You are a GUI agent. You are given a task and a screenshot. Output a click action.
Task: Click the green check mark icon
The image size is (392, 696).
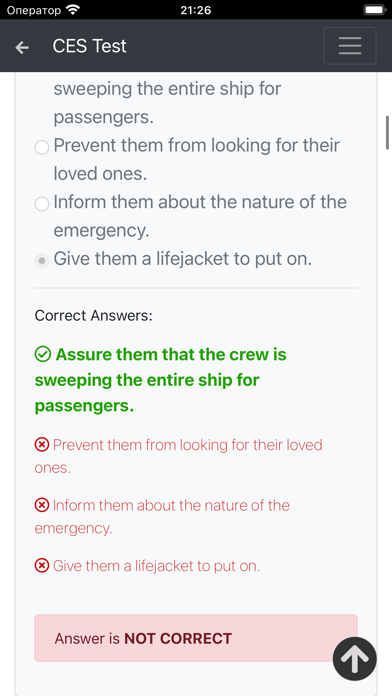tap(42, 355)
